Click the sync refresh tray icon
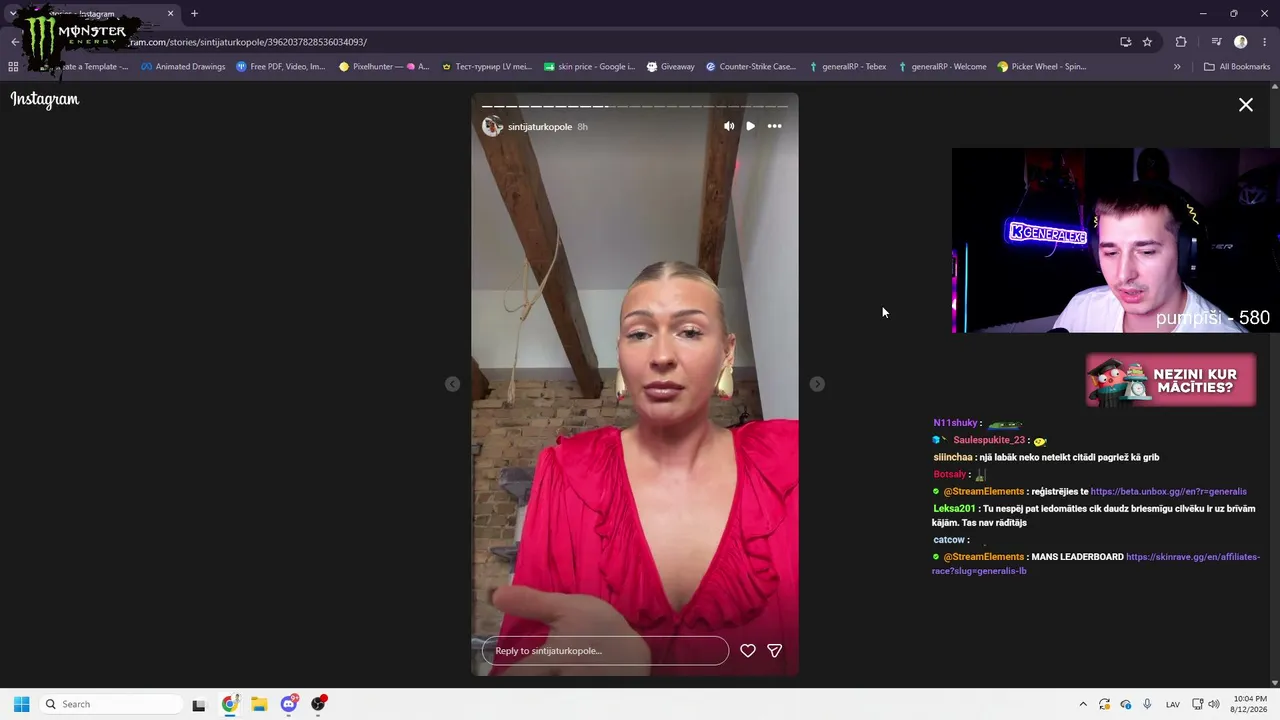The height and width of the screenshot is (720, 1280). pyautogui.click(x=1104, y=704)
